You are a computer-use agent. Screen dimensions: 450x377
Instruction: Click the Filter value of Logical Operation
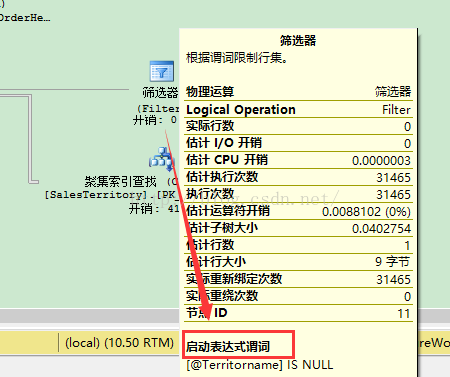(396, 110)
